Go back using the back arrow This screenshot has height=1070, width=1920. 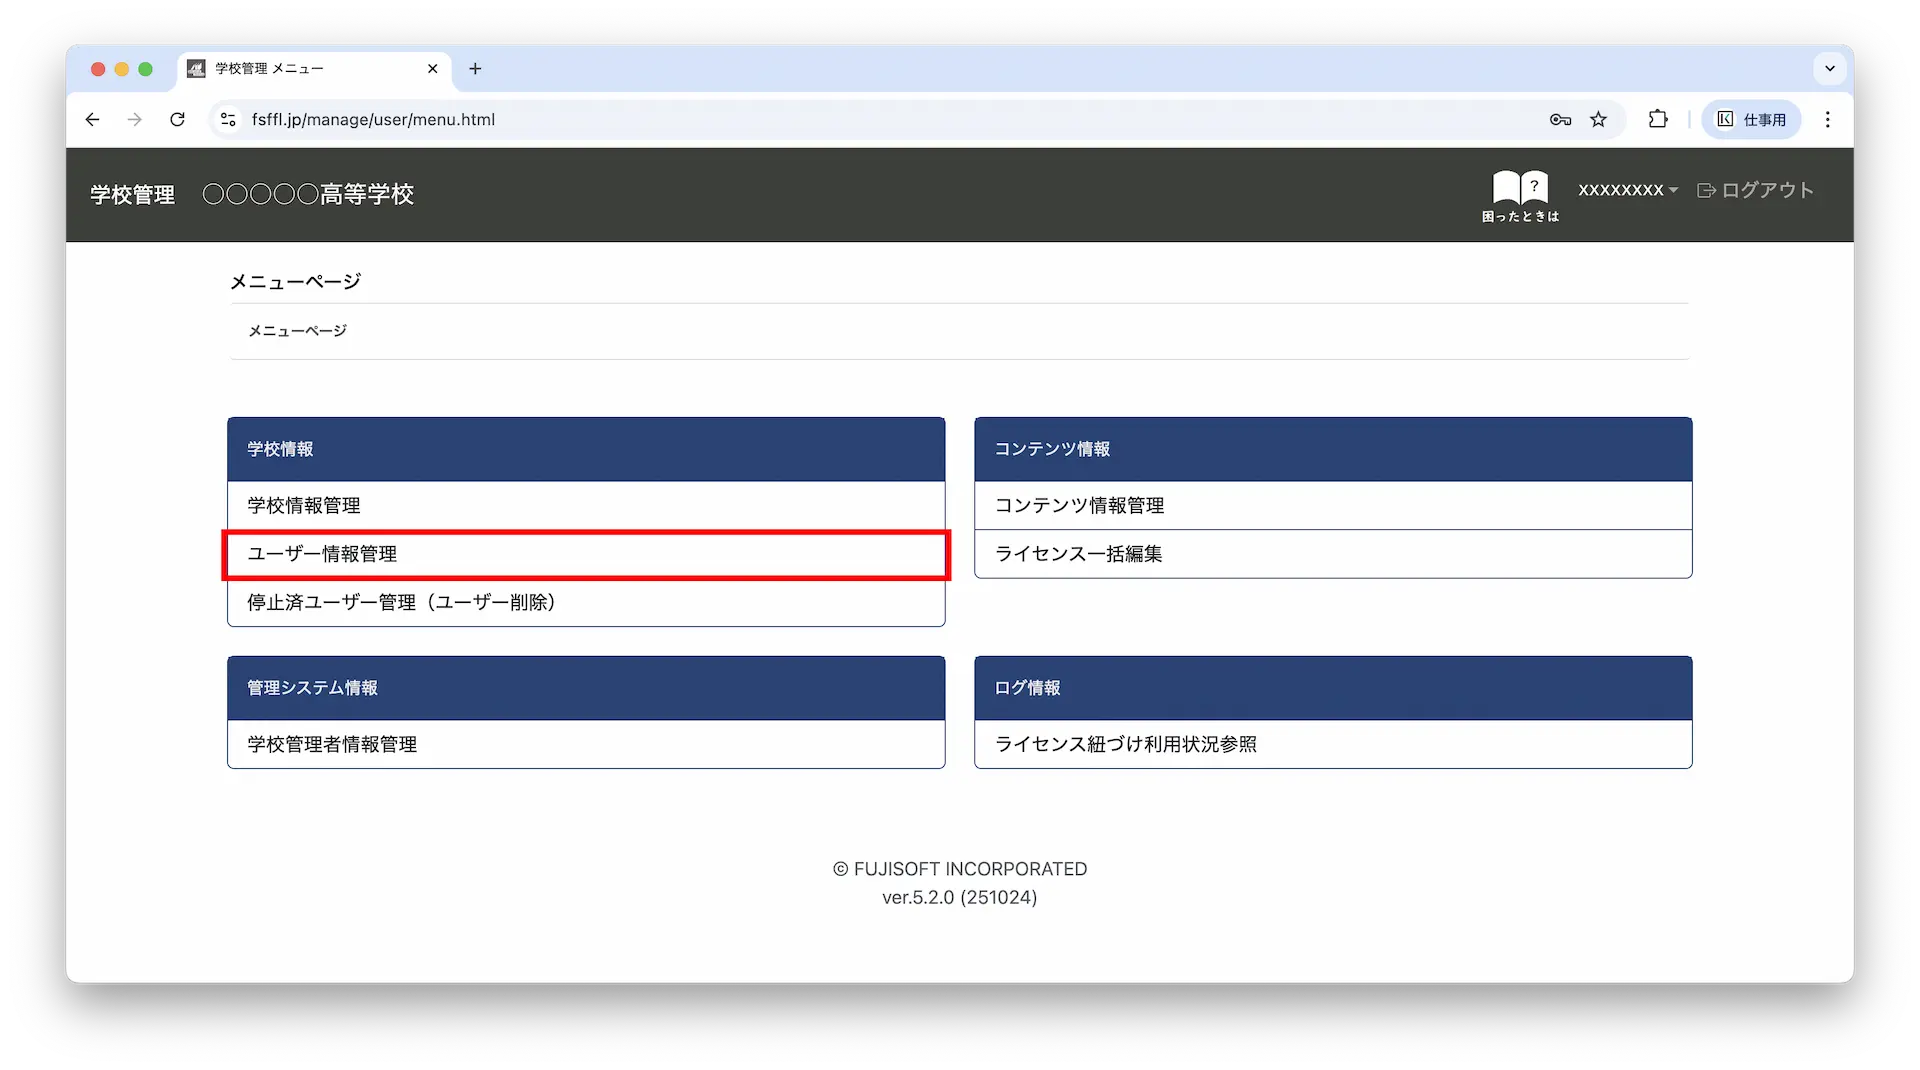click(93, 120)
